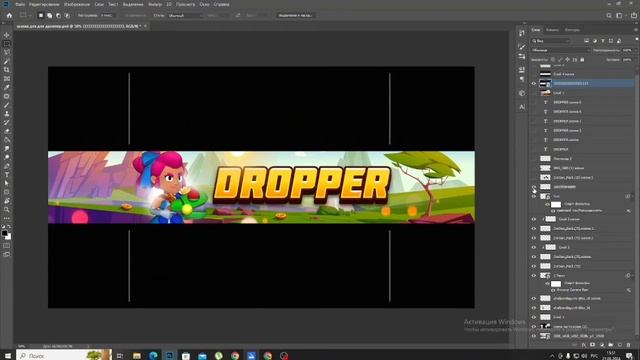The image size is (640, 360).
Task: Open the selection Style dropdown Обычный
Action: click(x=185, y=16)
